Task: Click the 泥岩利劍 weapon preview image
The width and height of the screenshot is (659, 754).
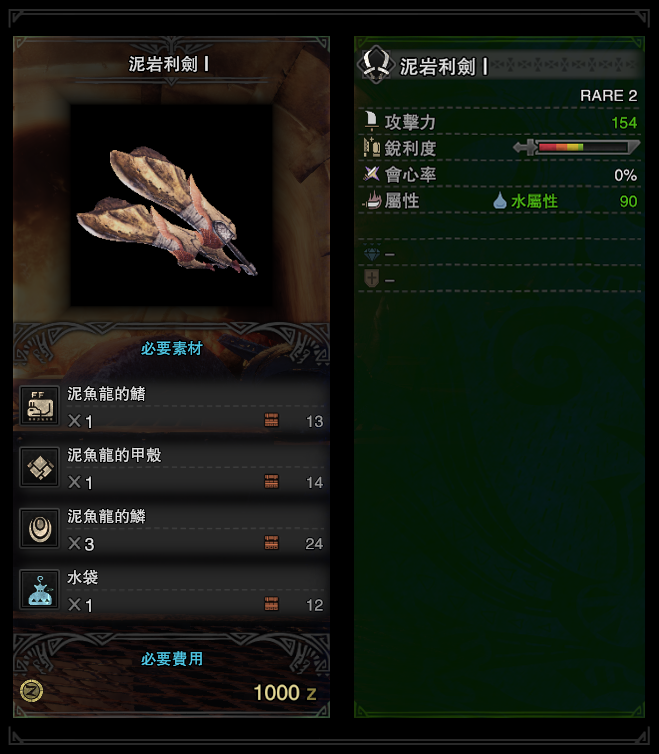Action: (171, 205)
